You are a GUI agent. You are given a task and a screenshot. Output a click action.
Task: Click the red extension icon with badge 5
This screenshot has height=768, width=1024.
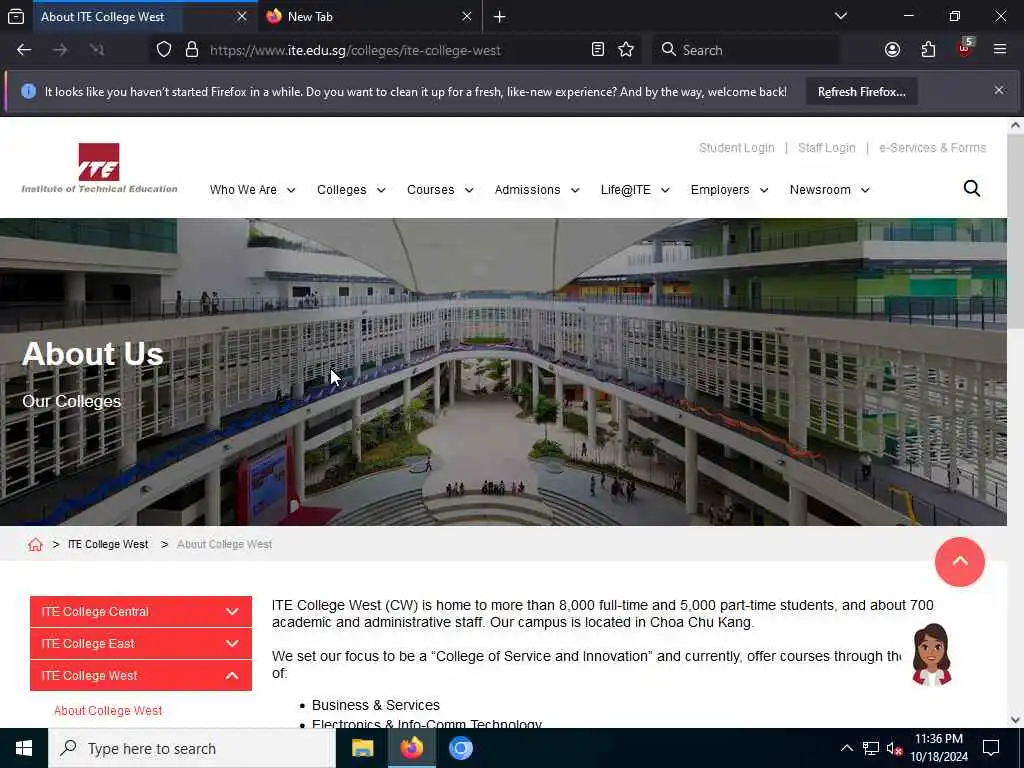[965, 48]
